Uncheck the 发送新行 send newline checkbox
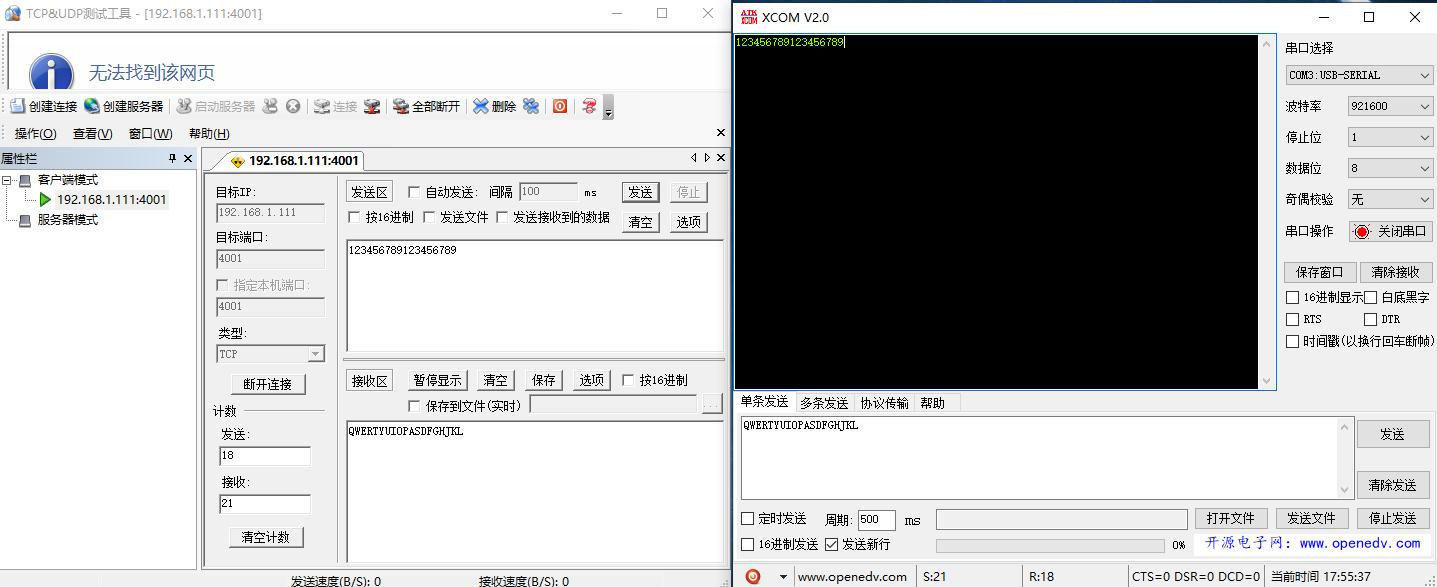 point(831,545)
